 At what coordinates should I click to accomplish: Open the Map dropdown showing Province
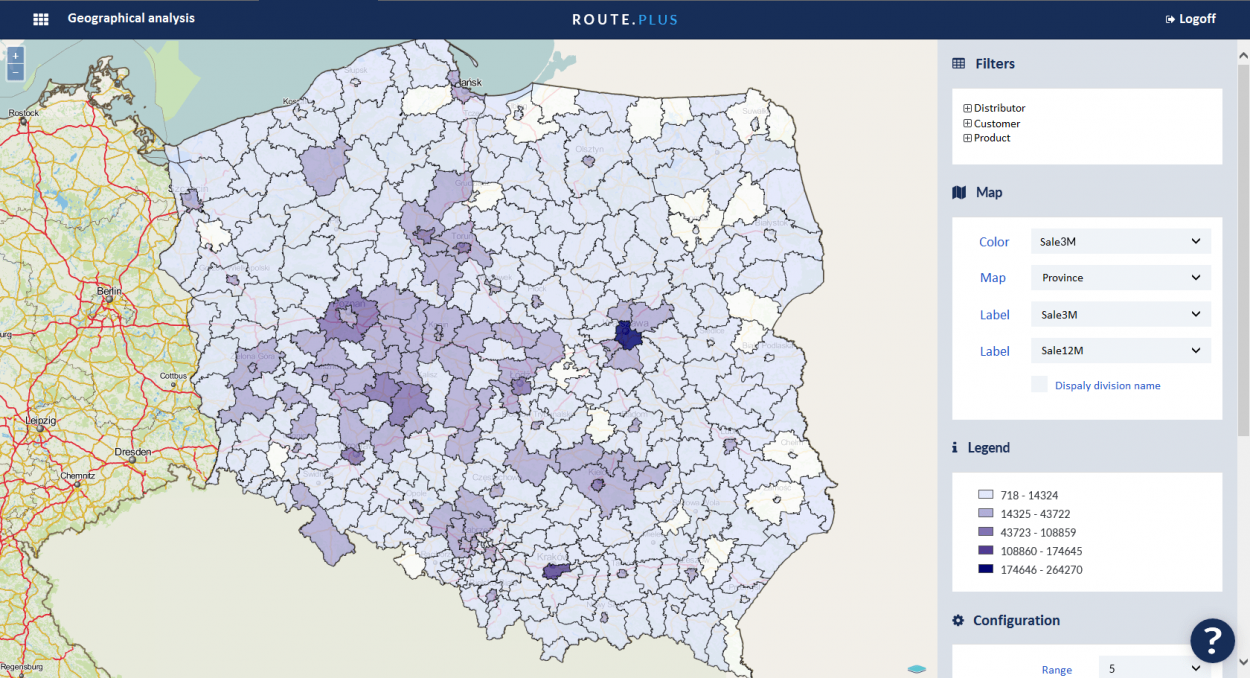click(x=1120, y=277)
